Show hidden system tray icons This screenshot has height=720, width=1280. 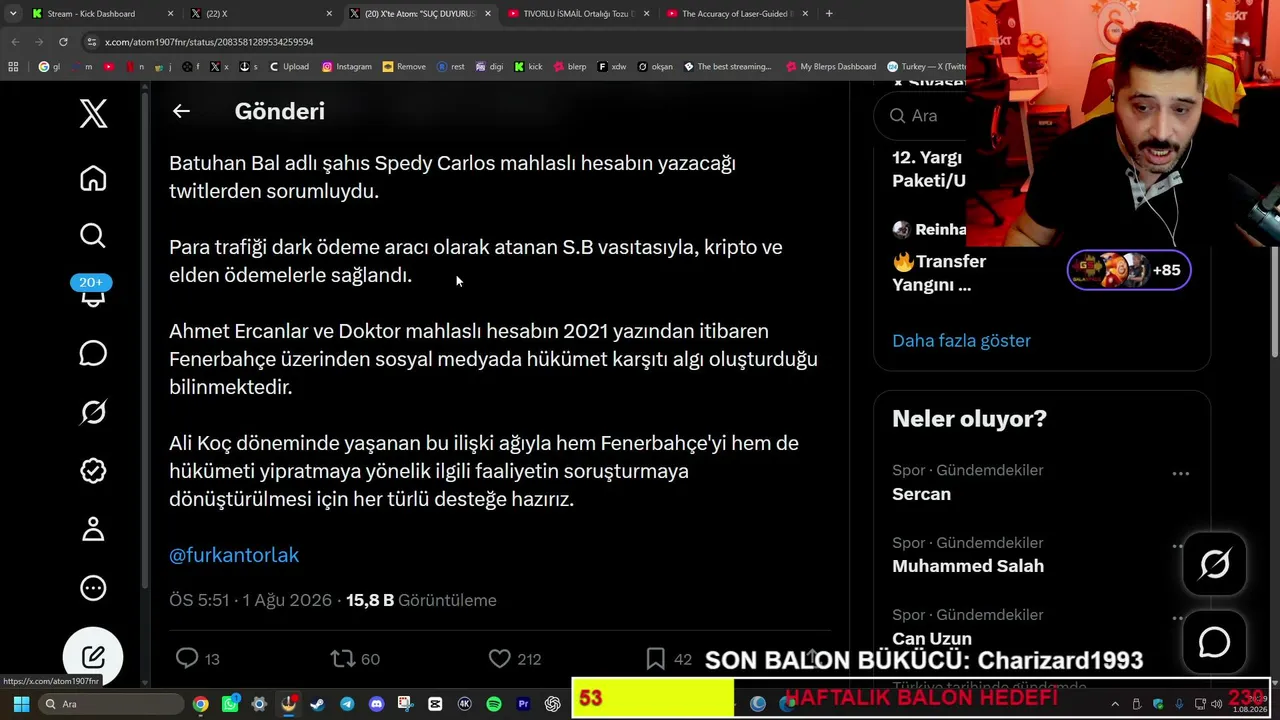[x=1115, y=704]
